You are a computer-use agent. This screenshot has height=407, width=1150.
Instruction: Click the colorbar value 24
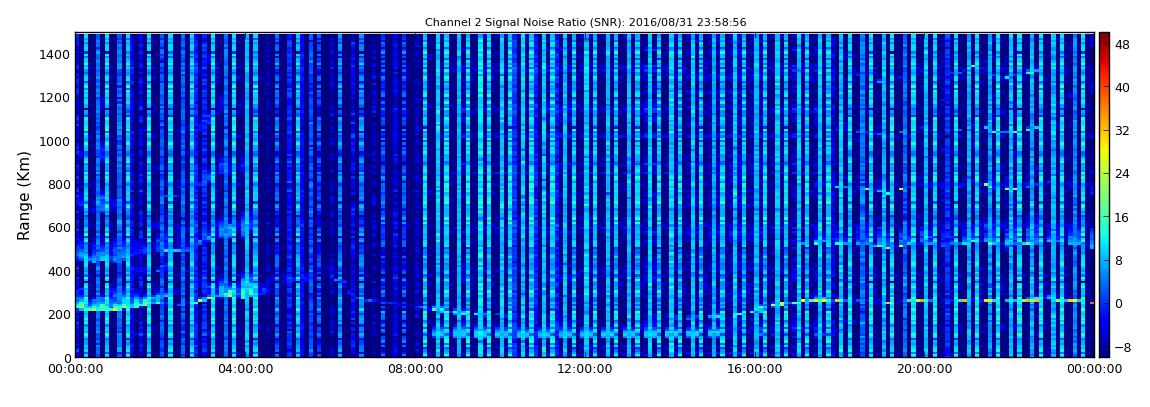click(x=1122, y=174)
